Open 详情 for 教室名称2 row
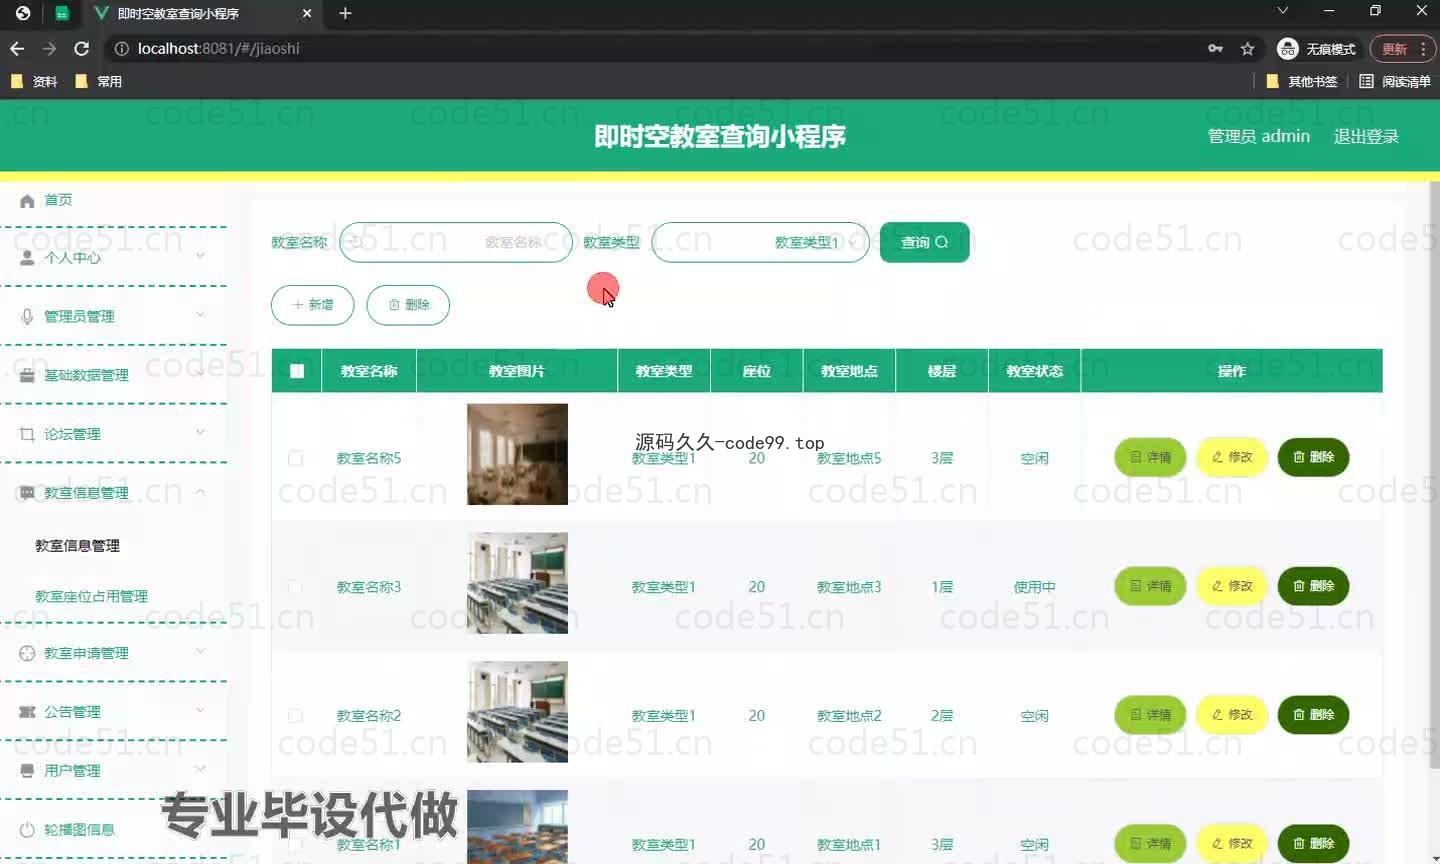The width and height of the screenshot is (1440, 864). click(1150, 715)
